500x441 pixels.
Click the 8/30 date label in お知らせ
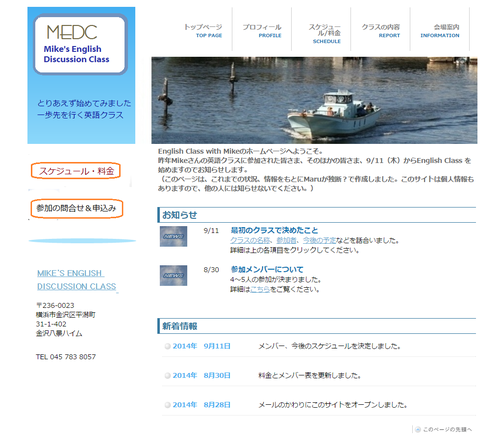click(x=211, y=270)
